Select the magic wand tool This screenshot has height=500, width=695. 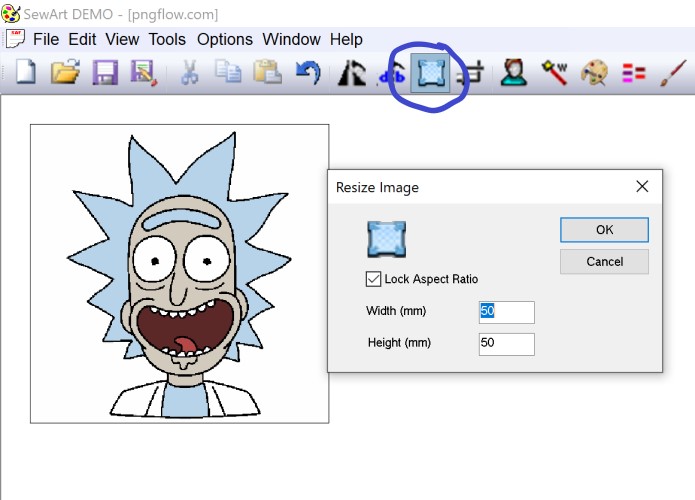[554, 72]
